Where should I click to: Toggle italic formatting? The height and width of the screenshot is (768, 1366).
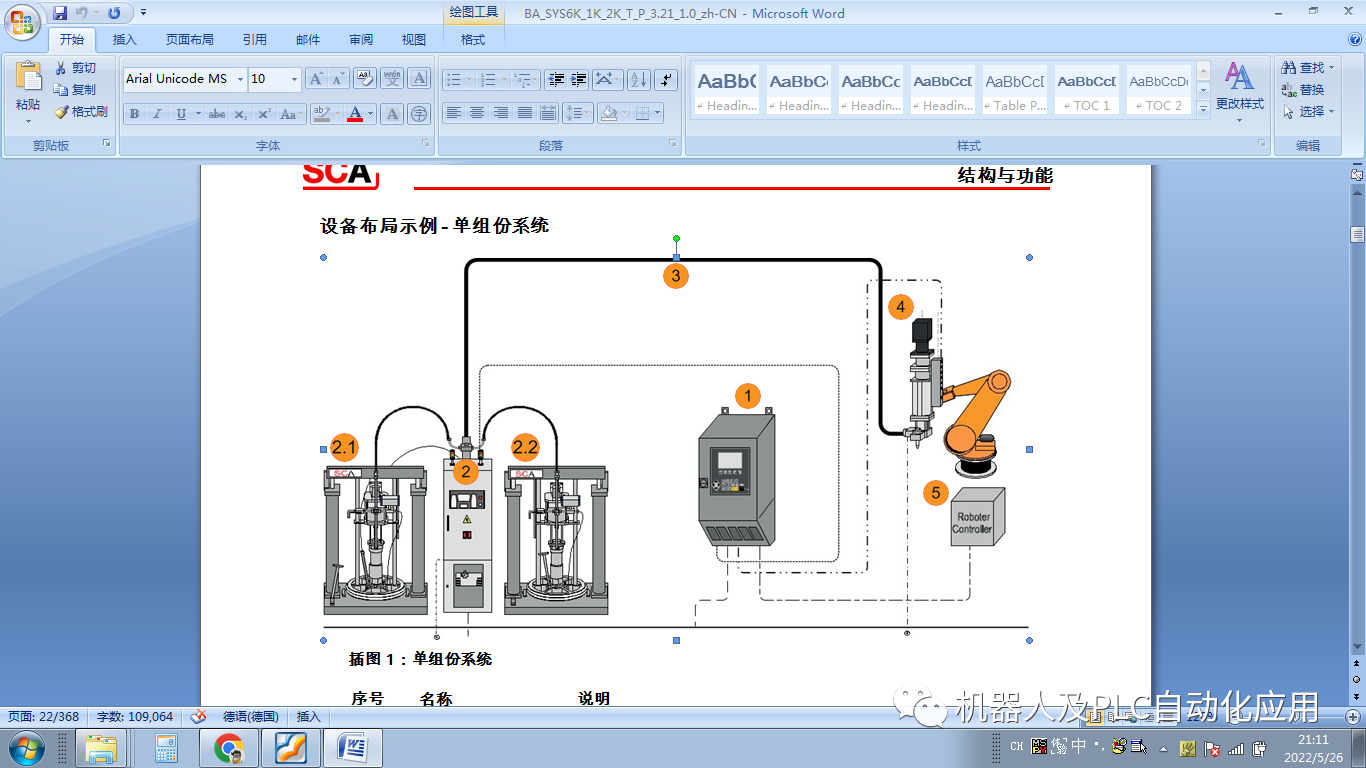(x=156, y=113)
